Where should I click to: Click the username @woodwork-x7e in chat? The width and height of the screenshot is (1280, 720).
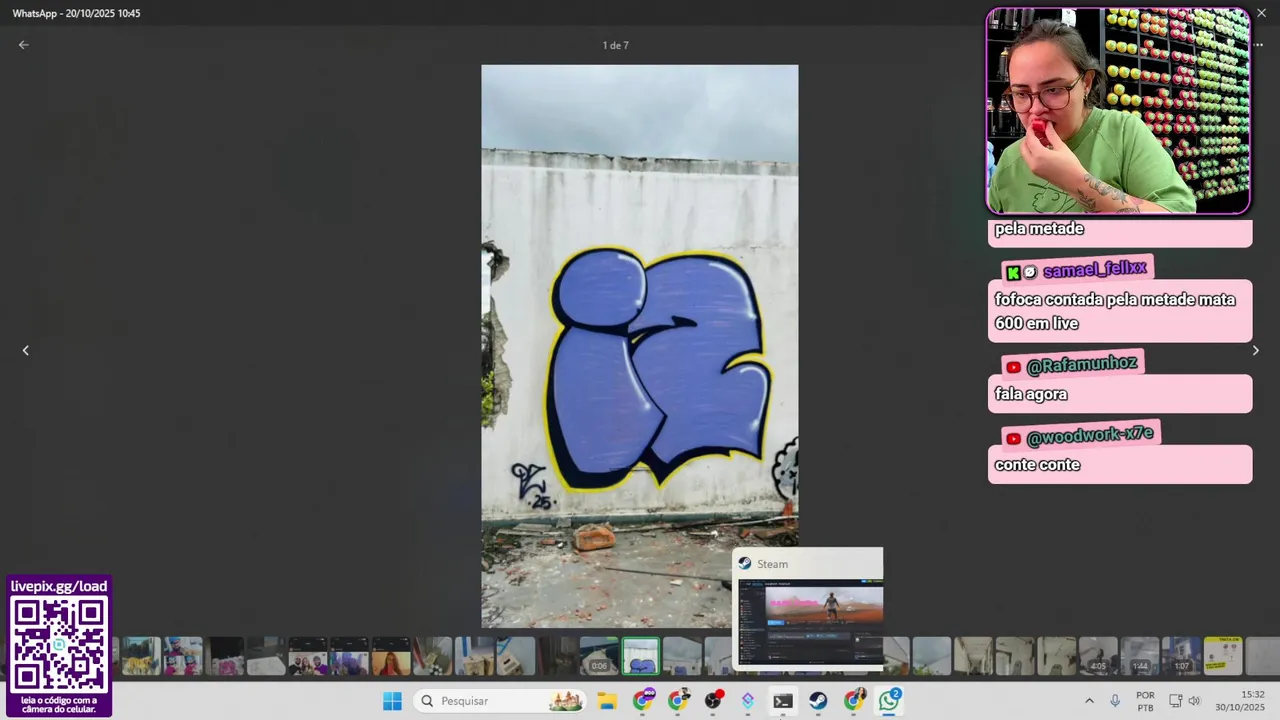pyautogui.click(x=1090, y=435)
